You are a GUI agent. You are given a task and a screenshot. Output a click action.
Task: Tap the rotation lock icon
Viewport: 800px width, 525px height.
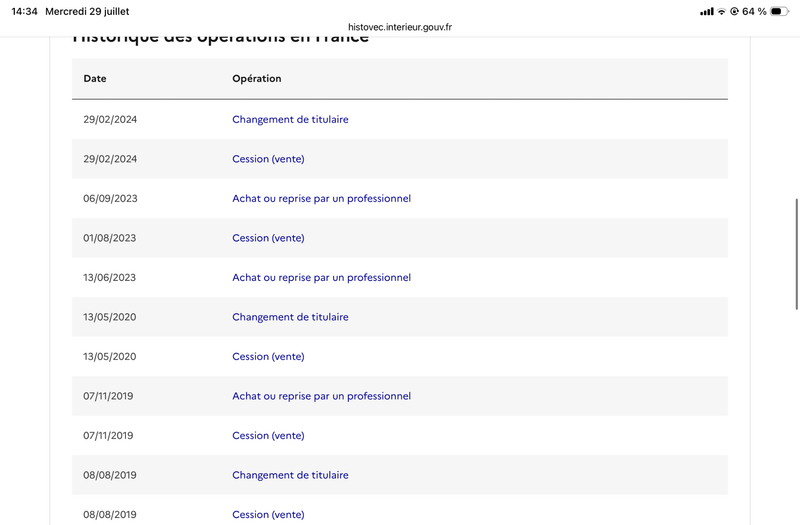(x=734, y=11)
